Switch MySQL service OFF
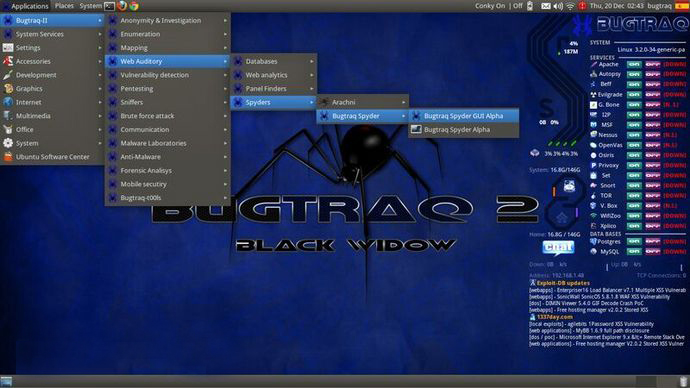 653,252
